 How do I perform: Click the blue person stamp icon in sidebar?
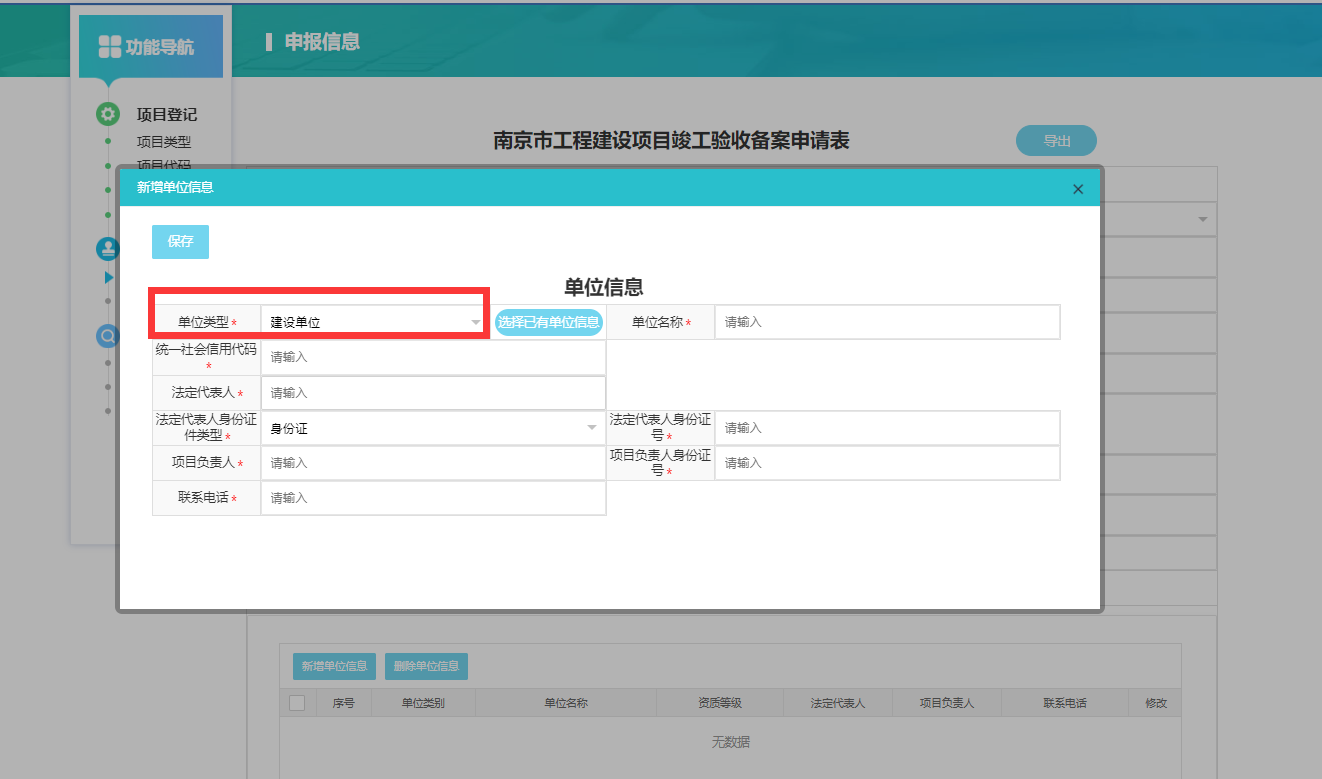(107, 249)
